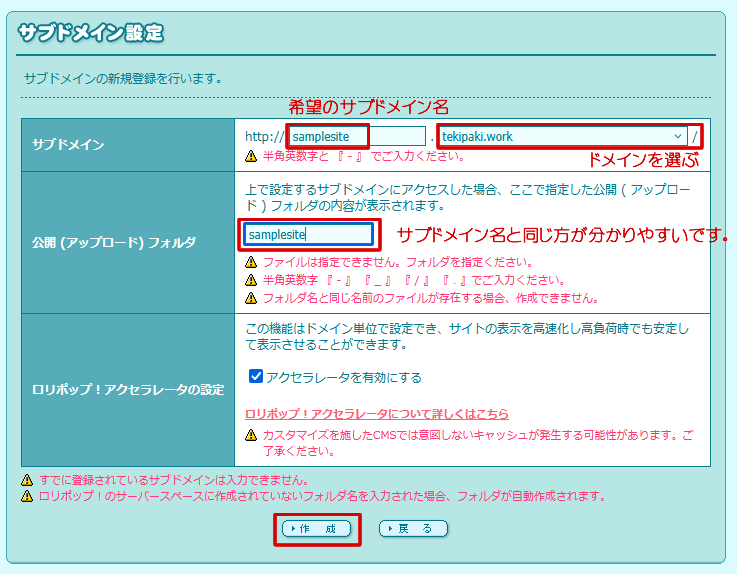Click the domain dropdown chevron arrow

(677, 136)
